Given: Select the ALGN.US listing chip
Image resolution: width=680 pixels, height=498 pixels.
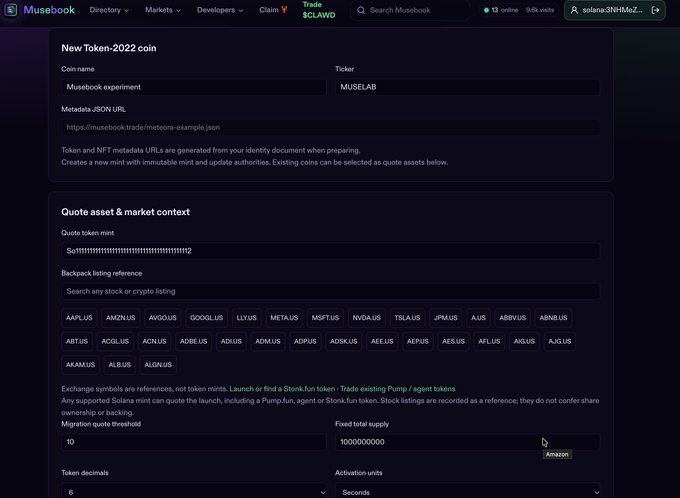Looking at the screenshot, I should click(158, 365).
